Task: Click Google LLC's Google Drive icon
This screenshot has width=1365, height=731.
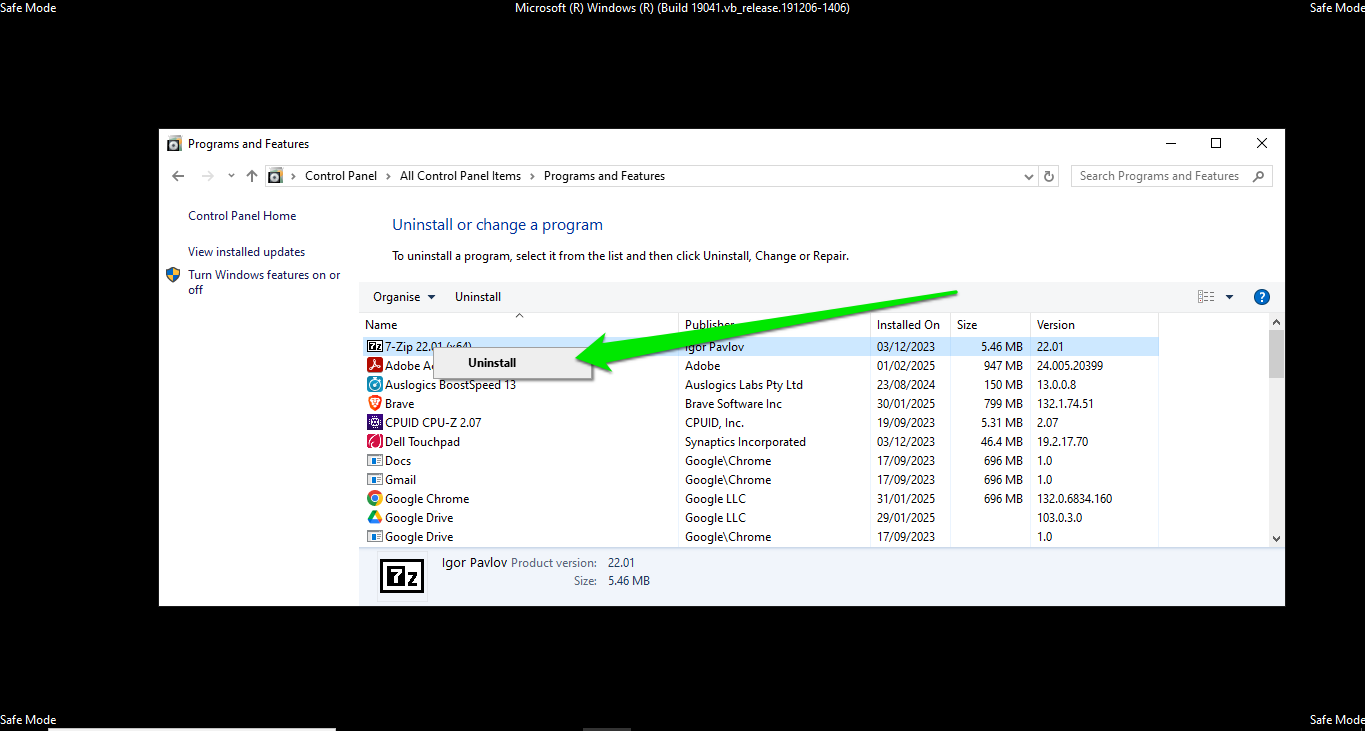Action: [375, 518]
